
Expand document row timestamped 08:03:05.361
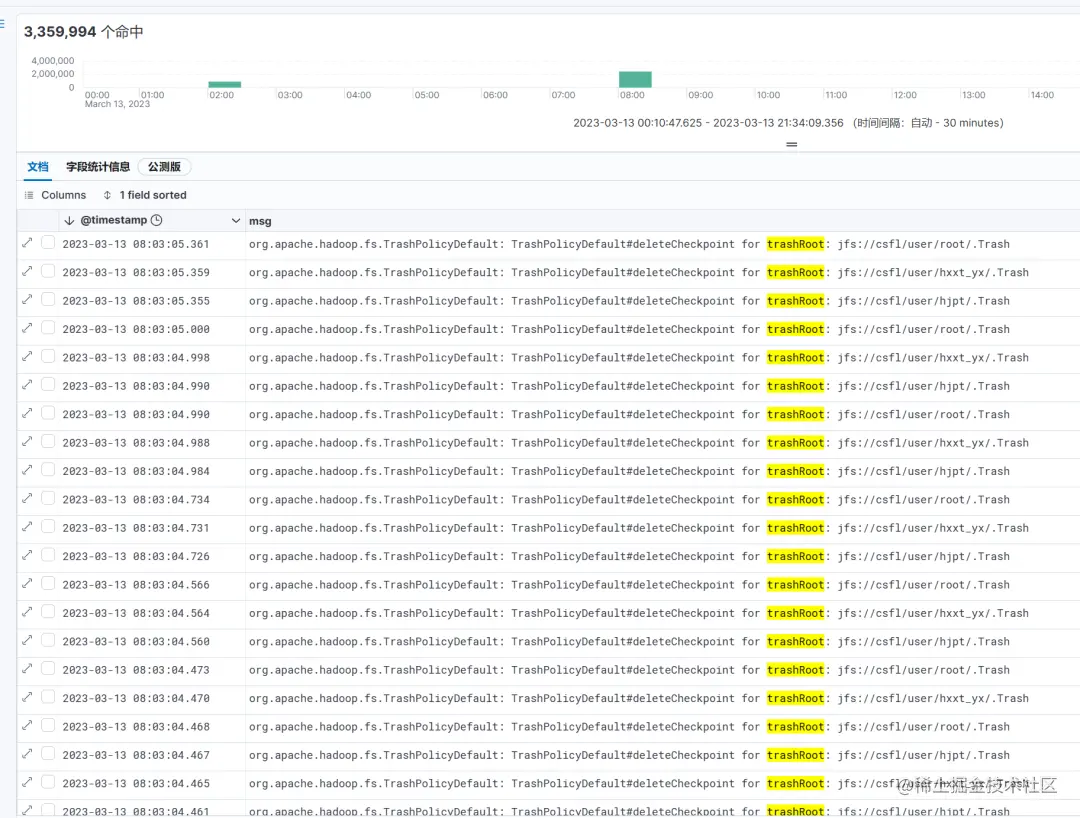(27, 242)
